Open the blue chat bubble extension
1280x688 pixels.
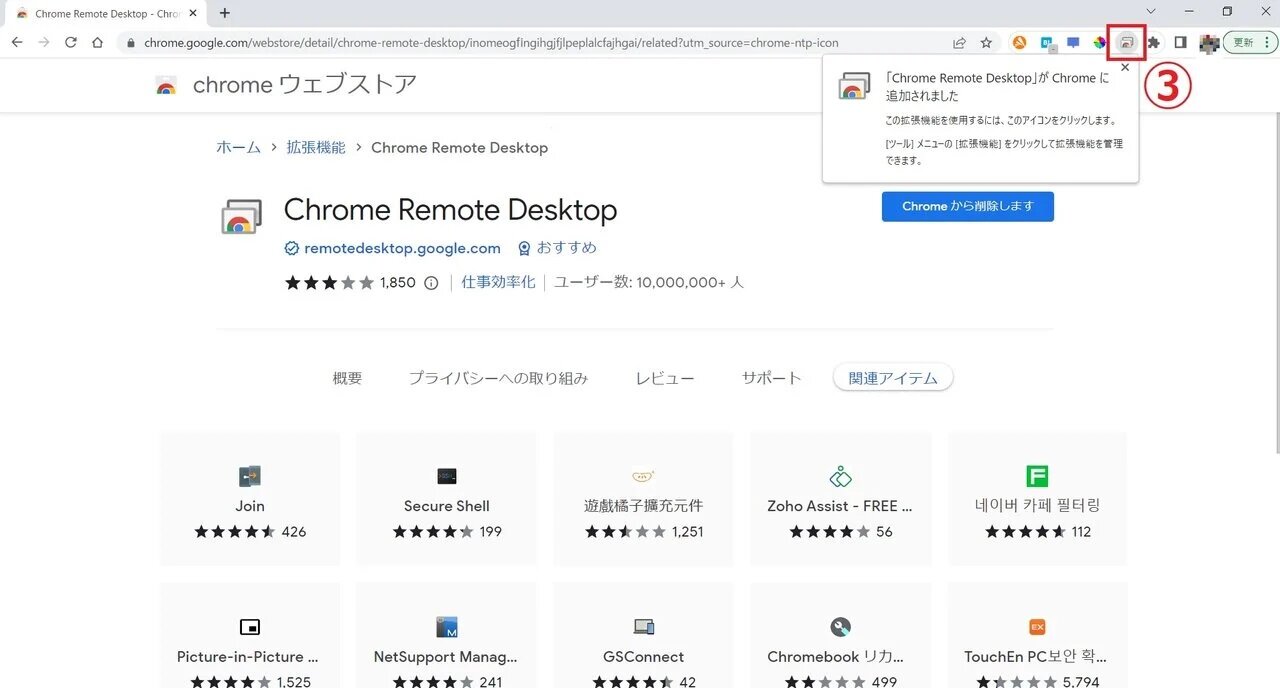pos(1073,43)
